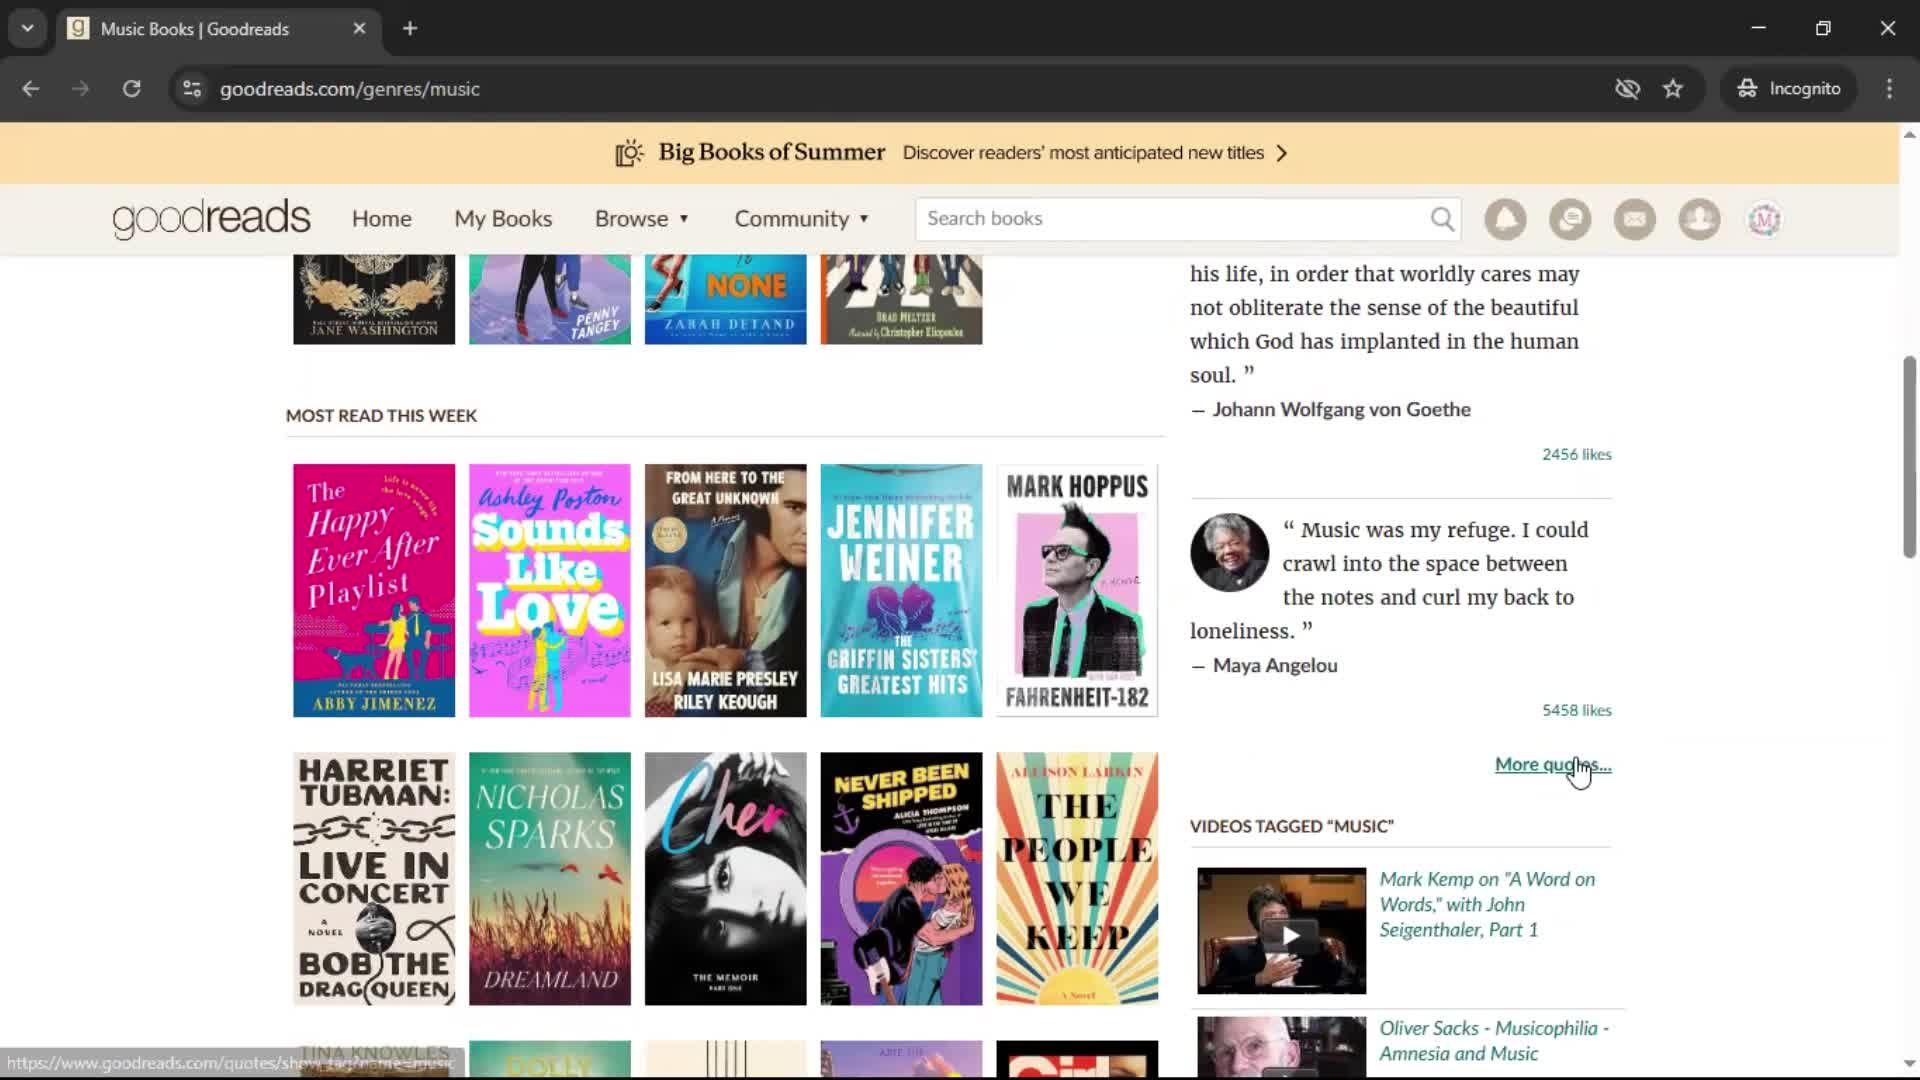The height and width of the screenshot is (1080, 1920).
Task: Open Johann Wolfgang von Goethe author link
Action: [x=1341, y=409]
